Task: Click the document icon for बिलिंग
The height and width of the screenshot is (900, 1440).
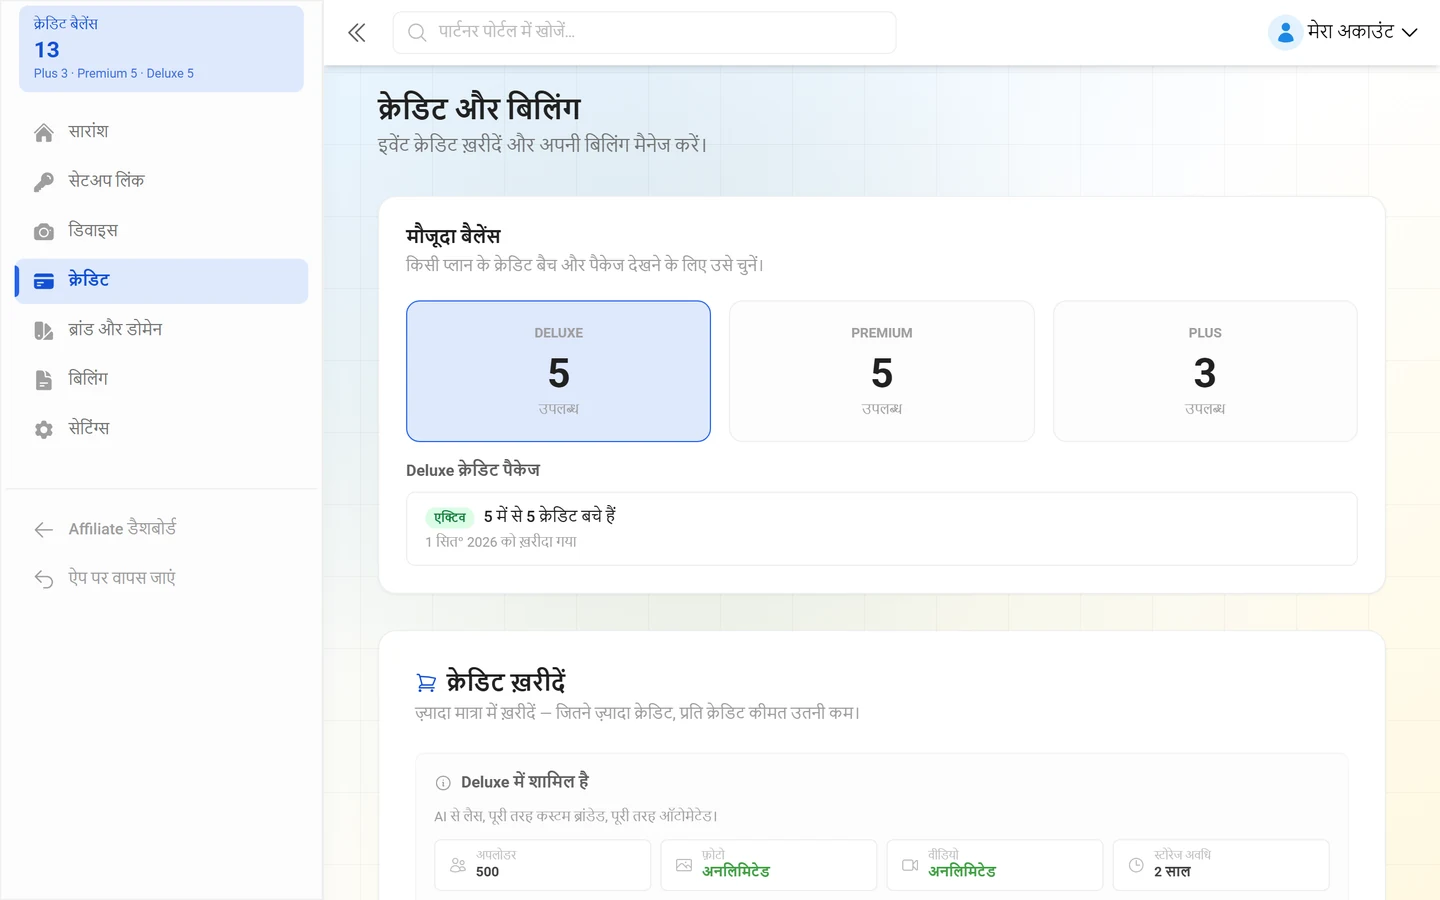Action: 44,380
